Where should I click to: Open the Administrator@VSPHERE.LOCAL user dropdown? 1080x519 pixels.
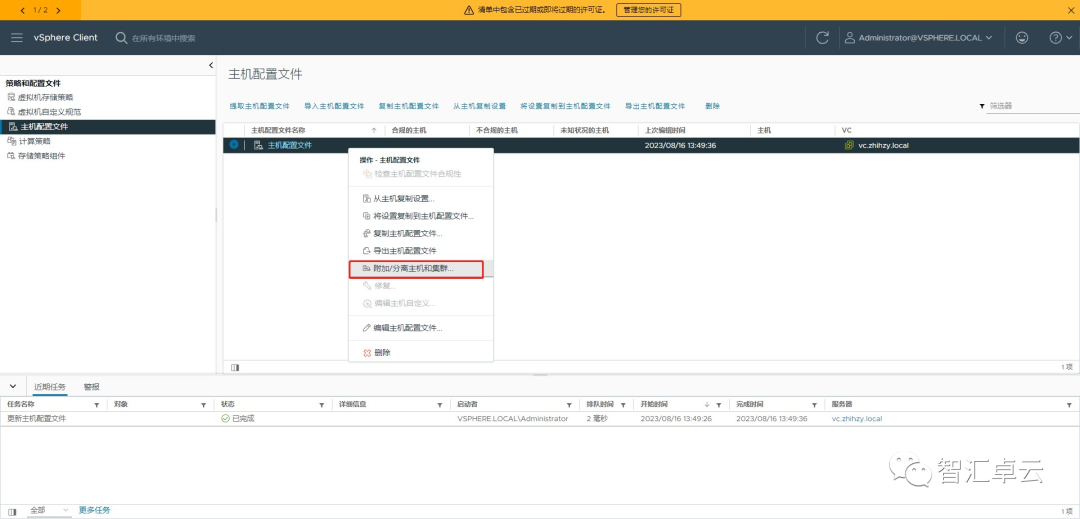[x=918, y=38]
